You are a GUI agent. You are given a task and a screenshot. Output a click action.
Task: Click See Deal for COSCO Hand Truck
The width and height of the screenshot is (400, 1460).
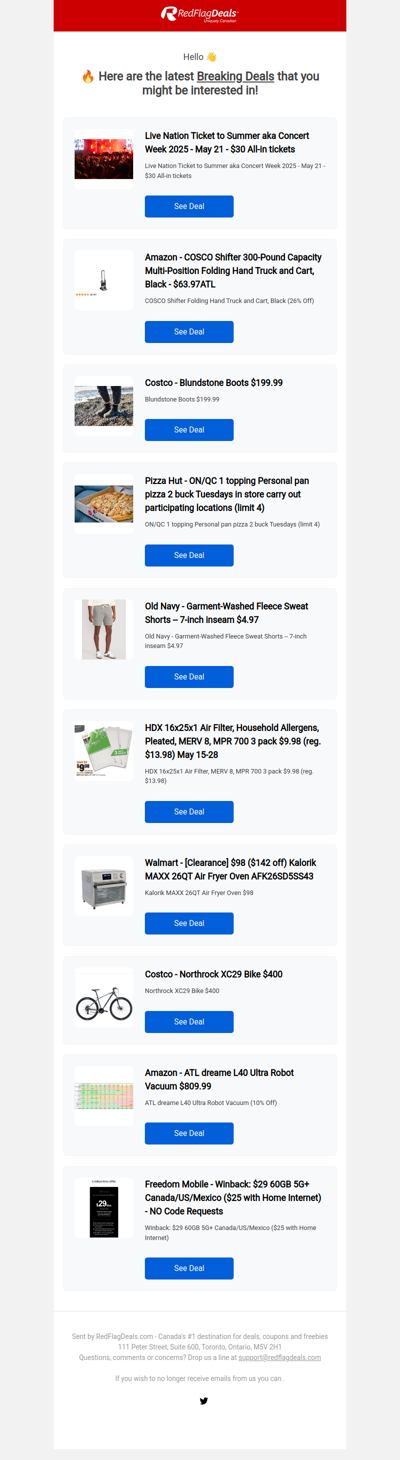(189, 332)
